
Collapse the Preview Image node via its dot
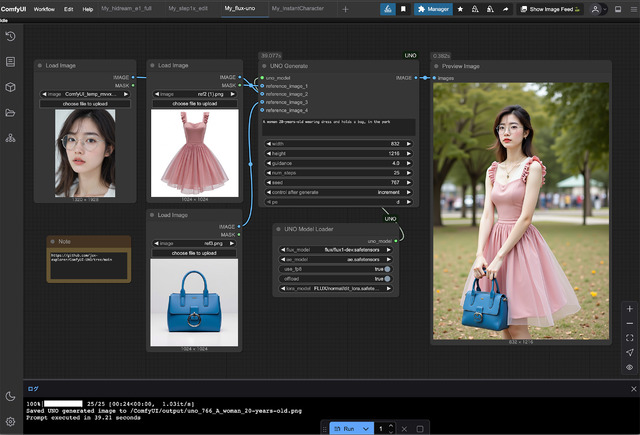click(x=436, y=66)
